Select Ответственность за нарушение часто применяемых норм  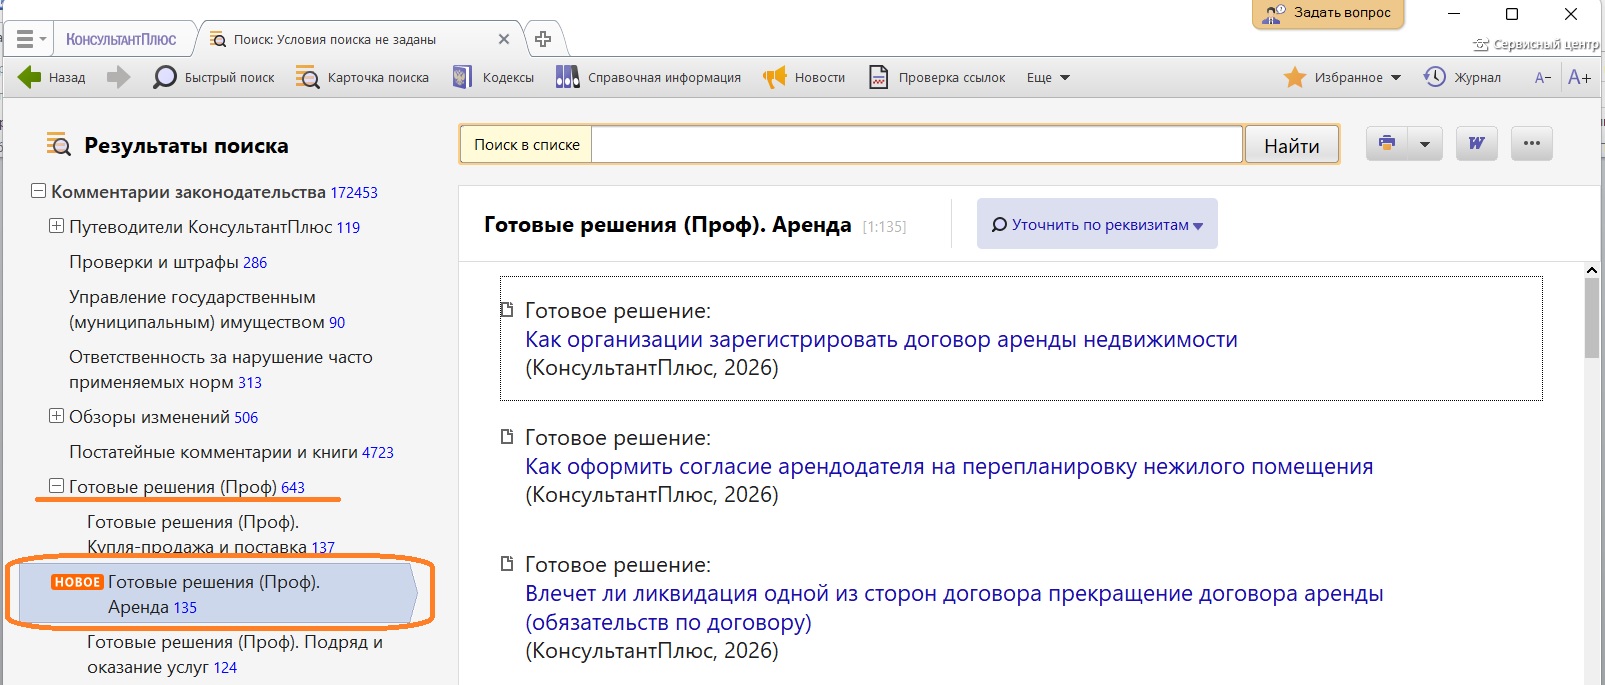pyautogui.click(x=220, y=370)
